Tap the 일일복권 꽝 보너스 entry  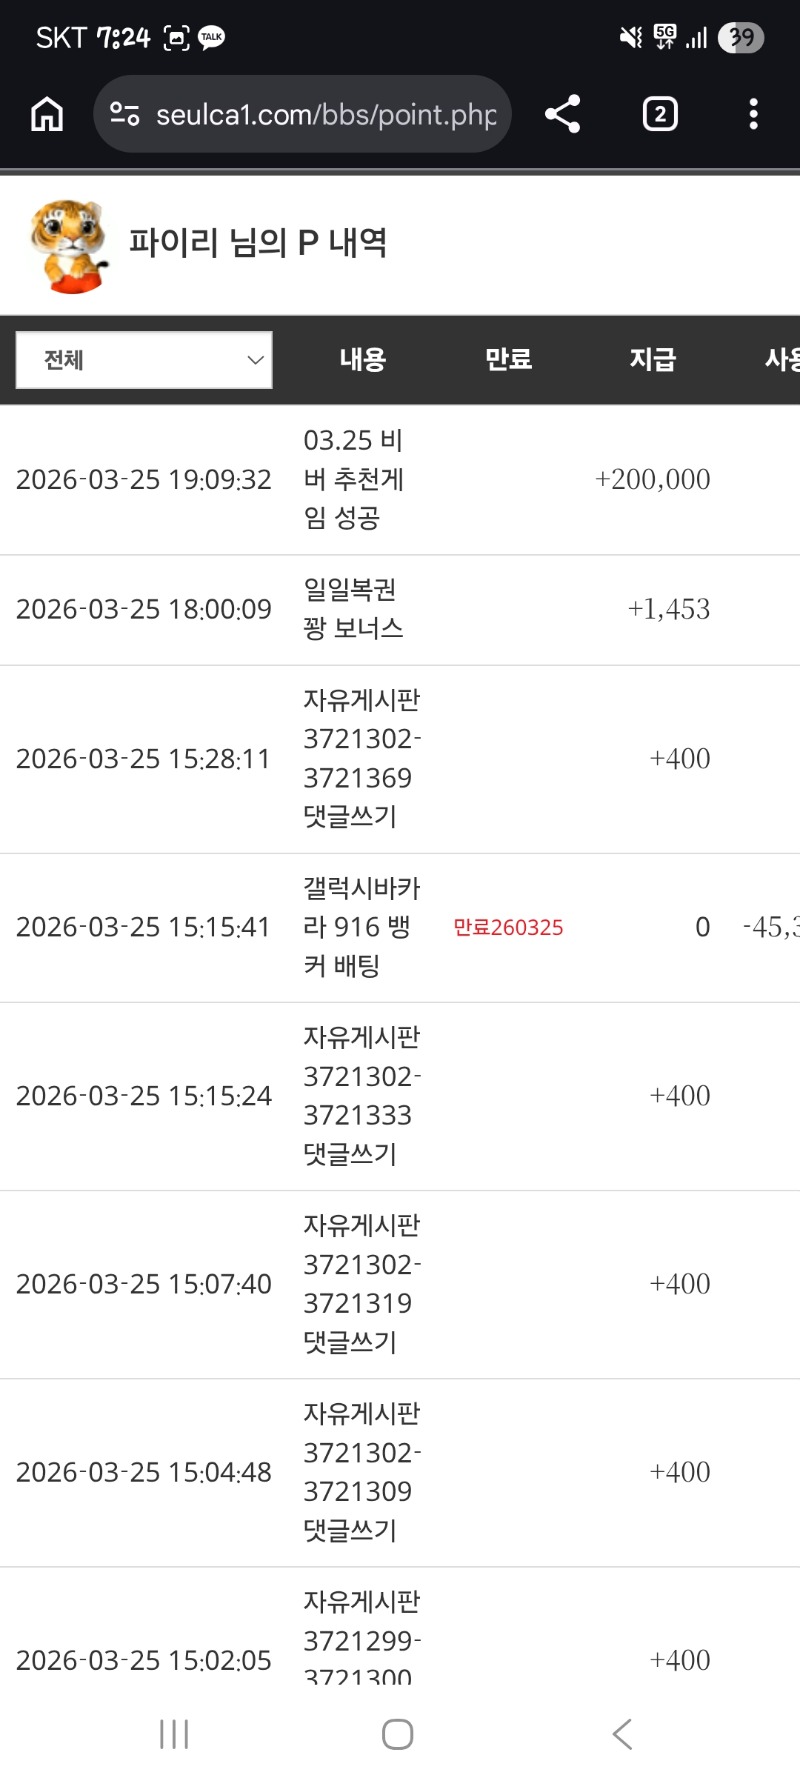tap(353, 609)
